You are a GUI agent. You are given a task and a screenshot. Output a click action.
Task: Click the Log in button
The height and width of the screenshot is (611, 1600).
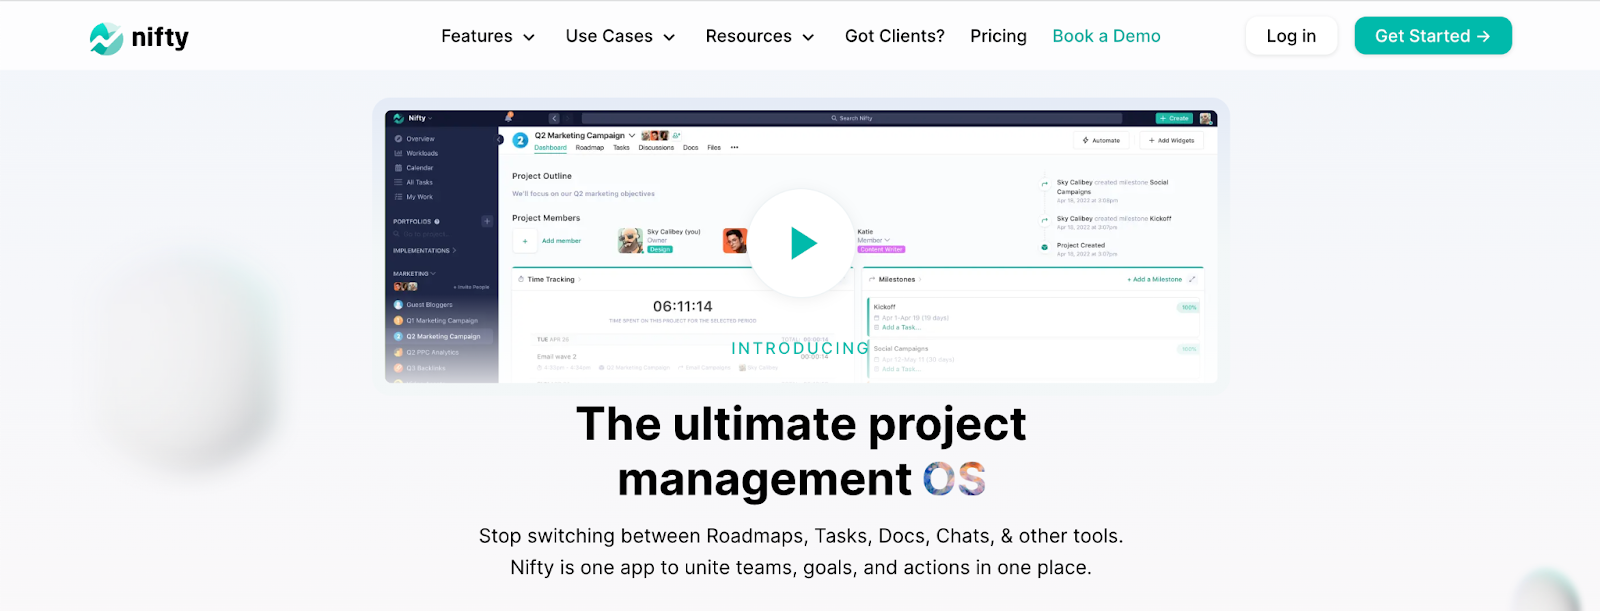pos(1291,36)
